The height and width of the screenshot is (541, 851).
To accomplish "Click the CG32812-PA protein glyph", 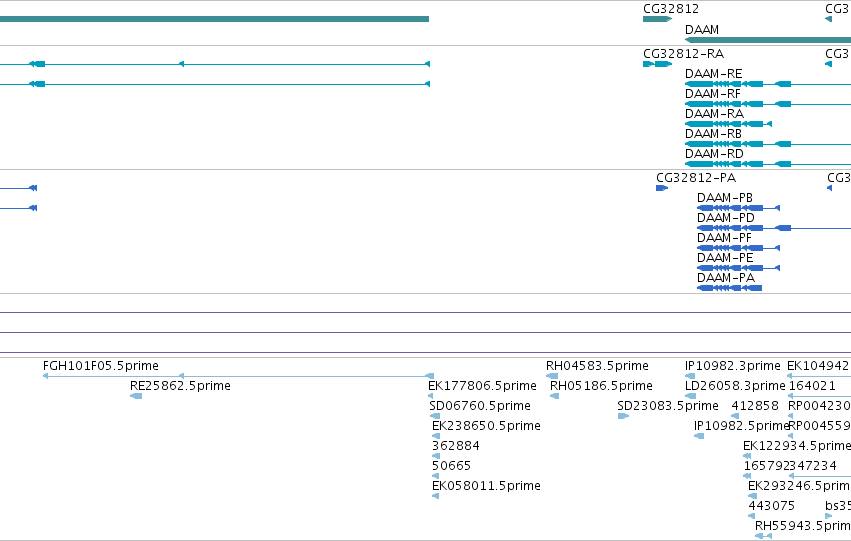I will point(662,188).
